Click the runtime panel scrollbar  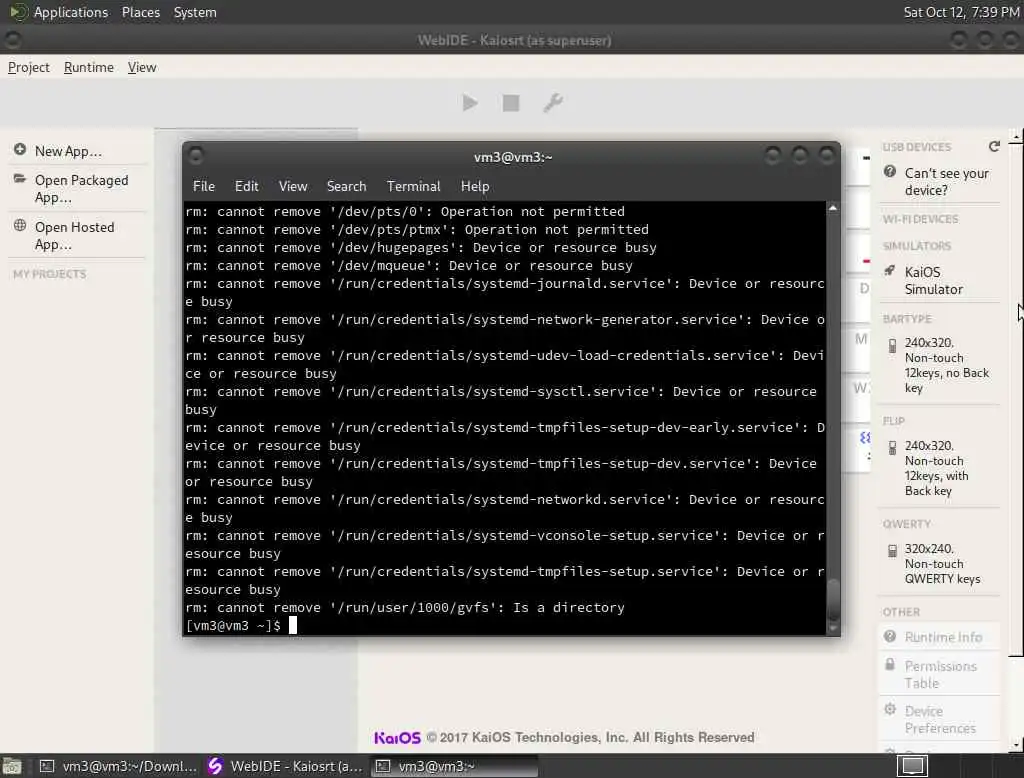click(x=1016, y=400)
